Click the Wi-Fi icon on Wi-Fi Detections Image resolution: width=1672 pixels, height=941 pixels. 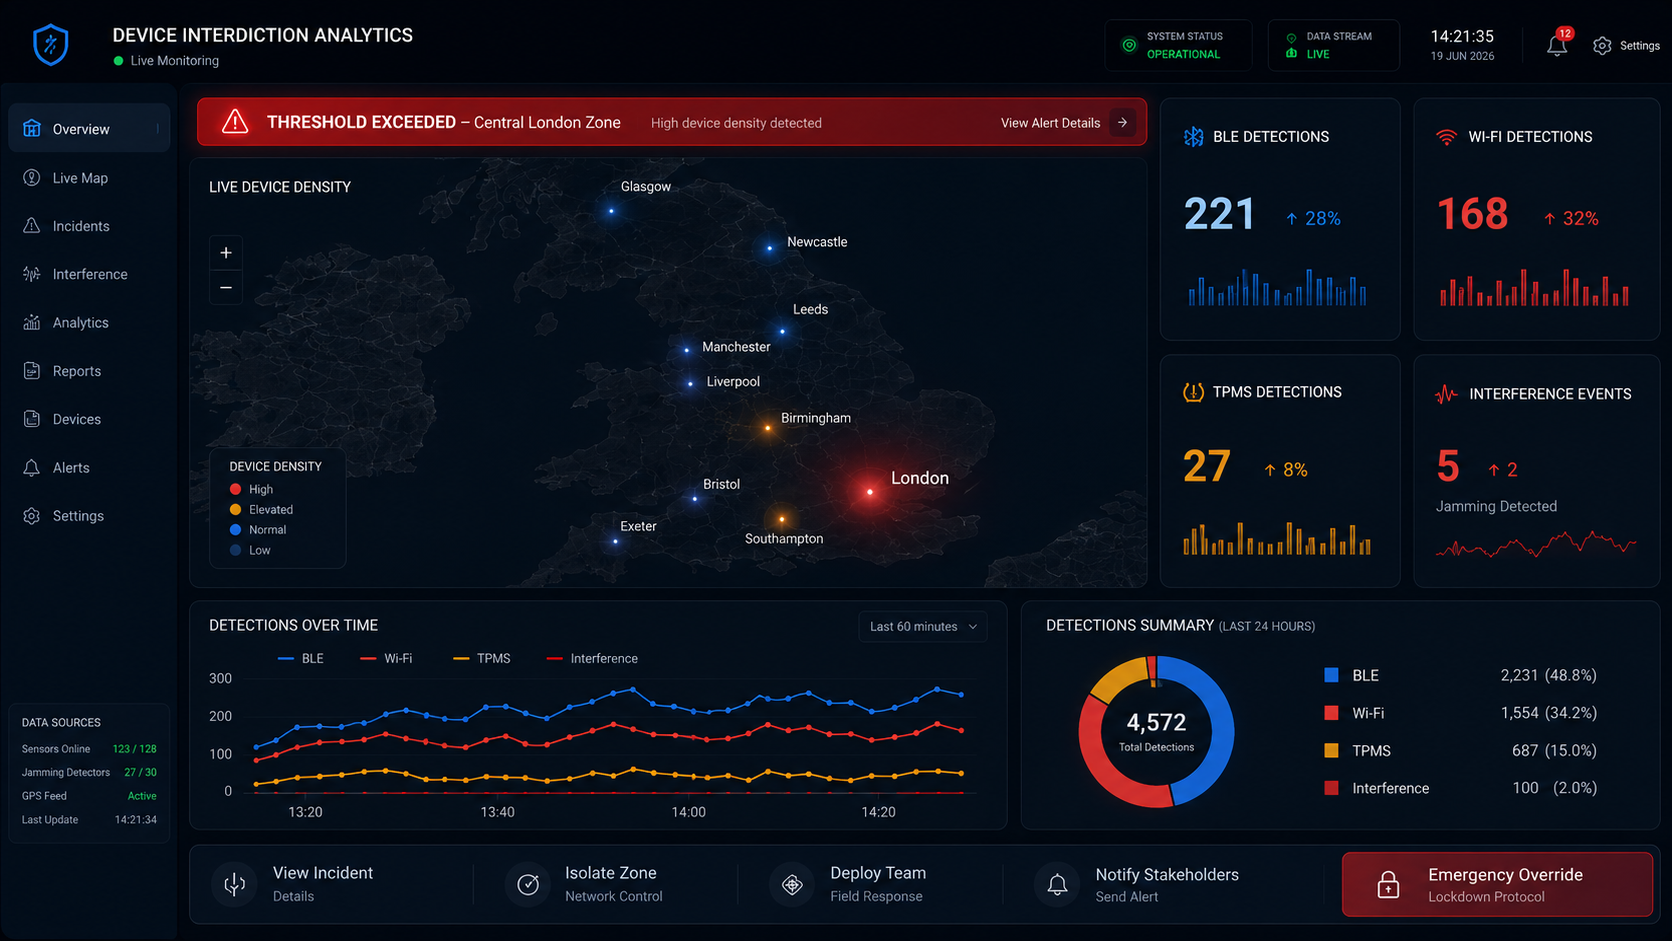[x=1446, y=137]
